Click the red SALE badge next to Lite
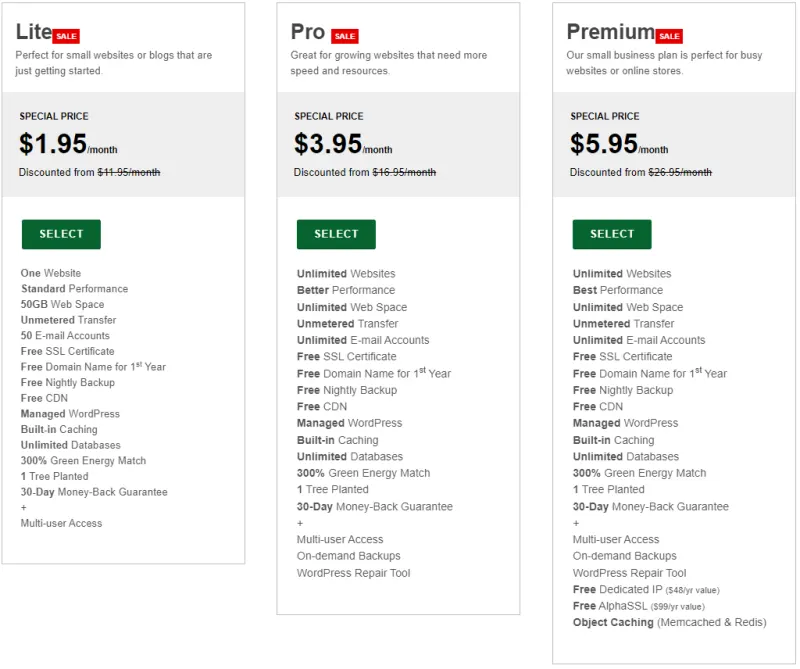The height and width of the screenshot is (669, 800). tap(68, 34)
